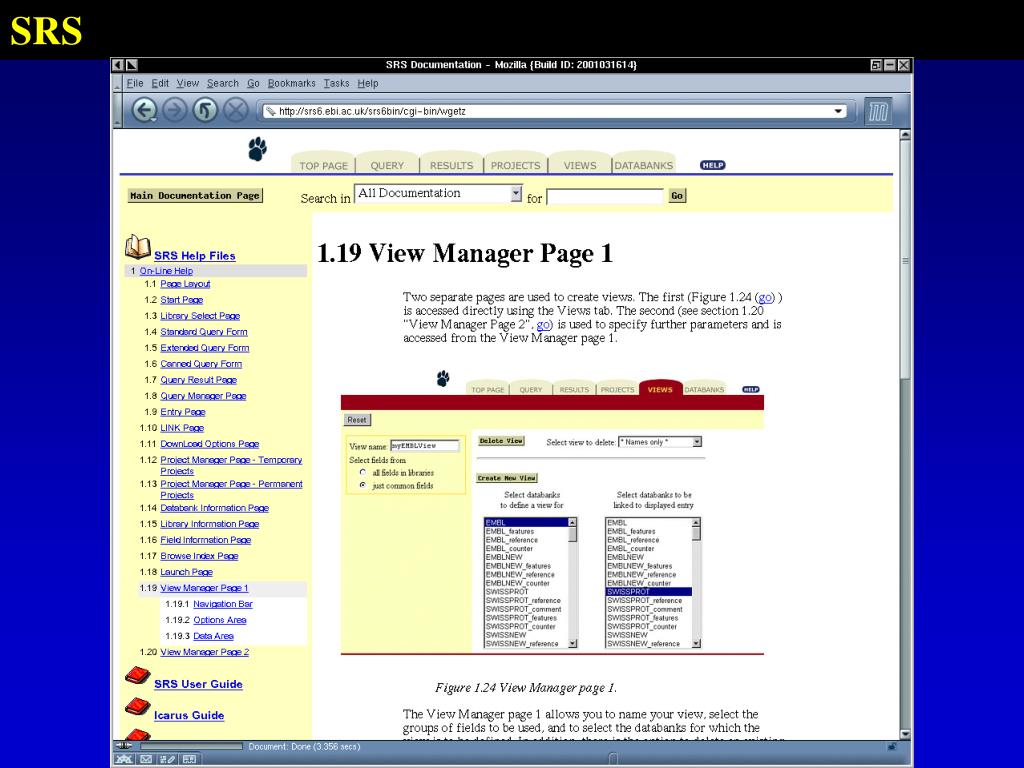
Task: Open the Icarus Guide link
Action: pos(189,715)
